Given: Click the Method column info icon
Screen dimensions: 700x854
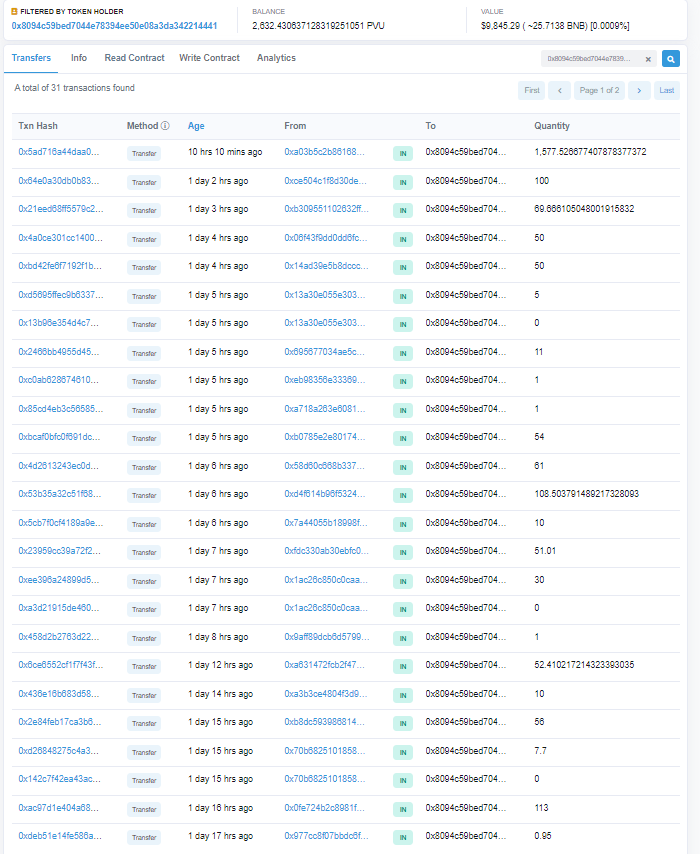Looking at the screenshot, I should pos(165,126).
